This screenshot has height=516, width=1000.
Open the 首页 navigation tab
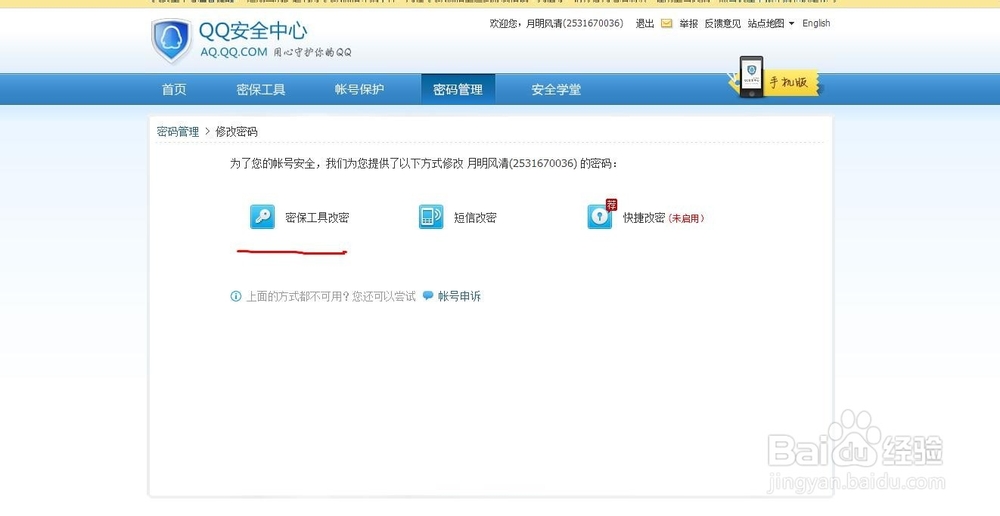pyautogui.click(x=174, y=89)
